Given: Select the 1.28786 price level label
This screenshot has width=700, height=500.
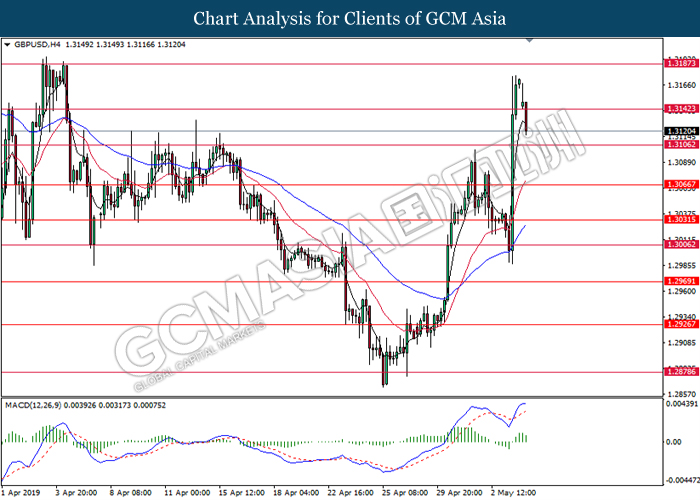Looking at the screenshot, I should click(x=682, y=371).
